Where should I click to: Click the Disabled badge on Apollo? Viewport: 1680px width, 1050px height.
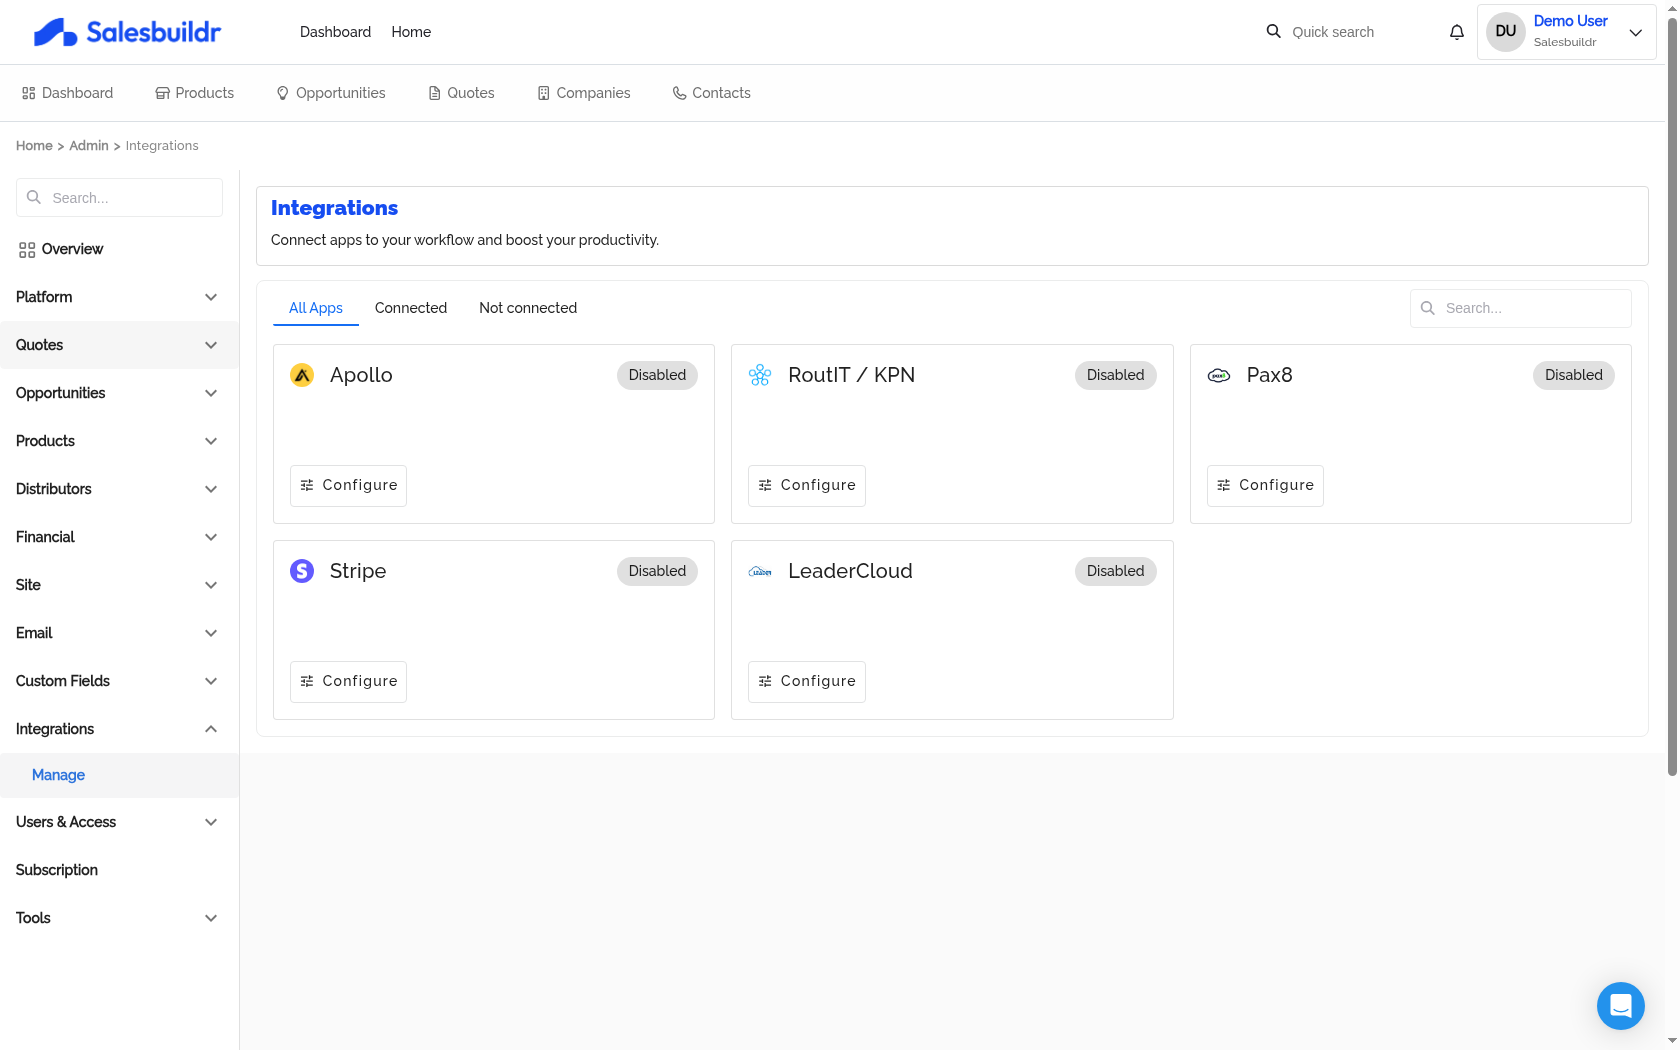(x=657, y=375)
